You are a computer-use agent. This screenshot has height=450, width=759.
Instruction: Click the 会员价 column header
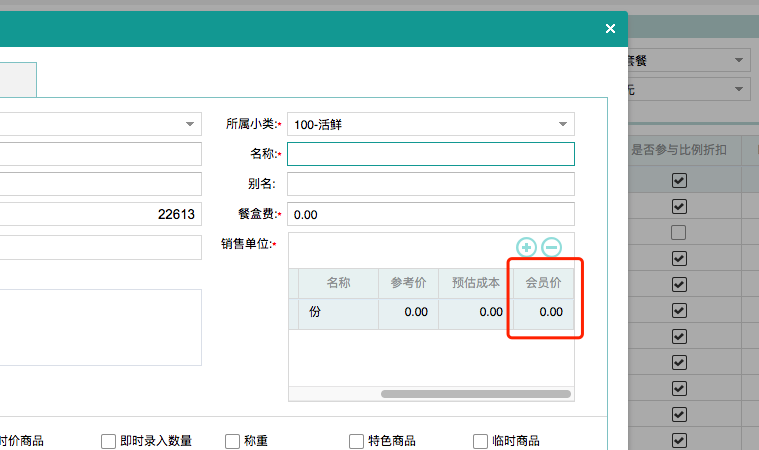[x=544, y=283]
